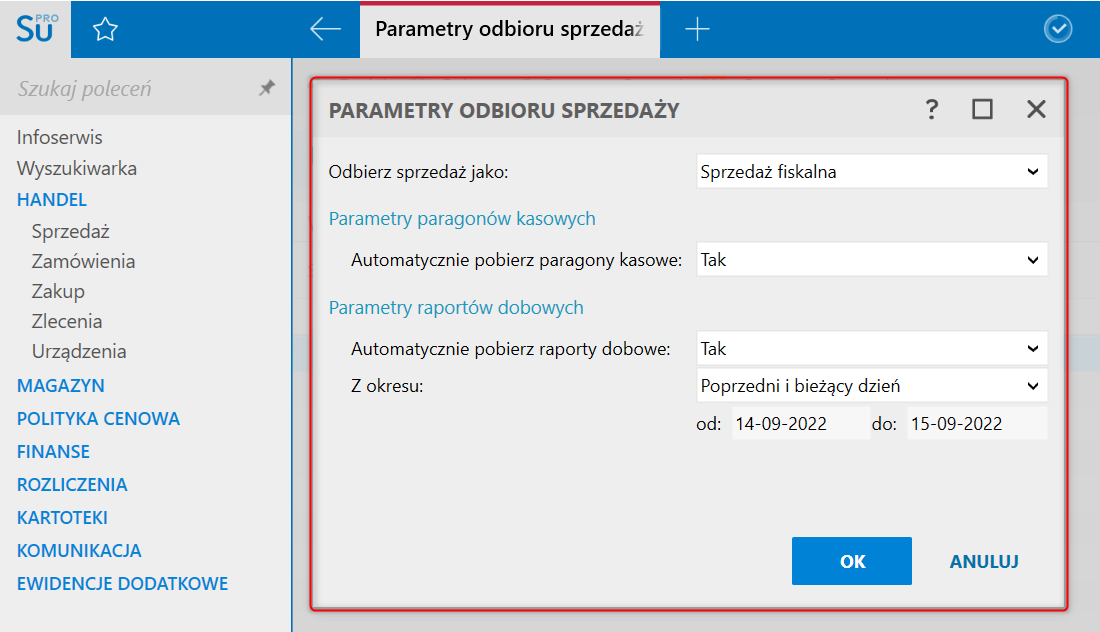Open favorites with the star icon
The image size is (1100, 632).
point(105,29)
